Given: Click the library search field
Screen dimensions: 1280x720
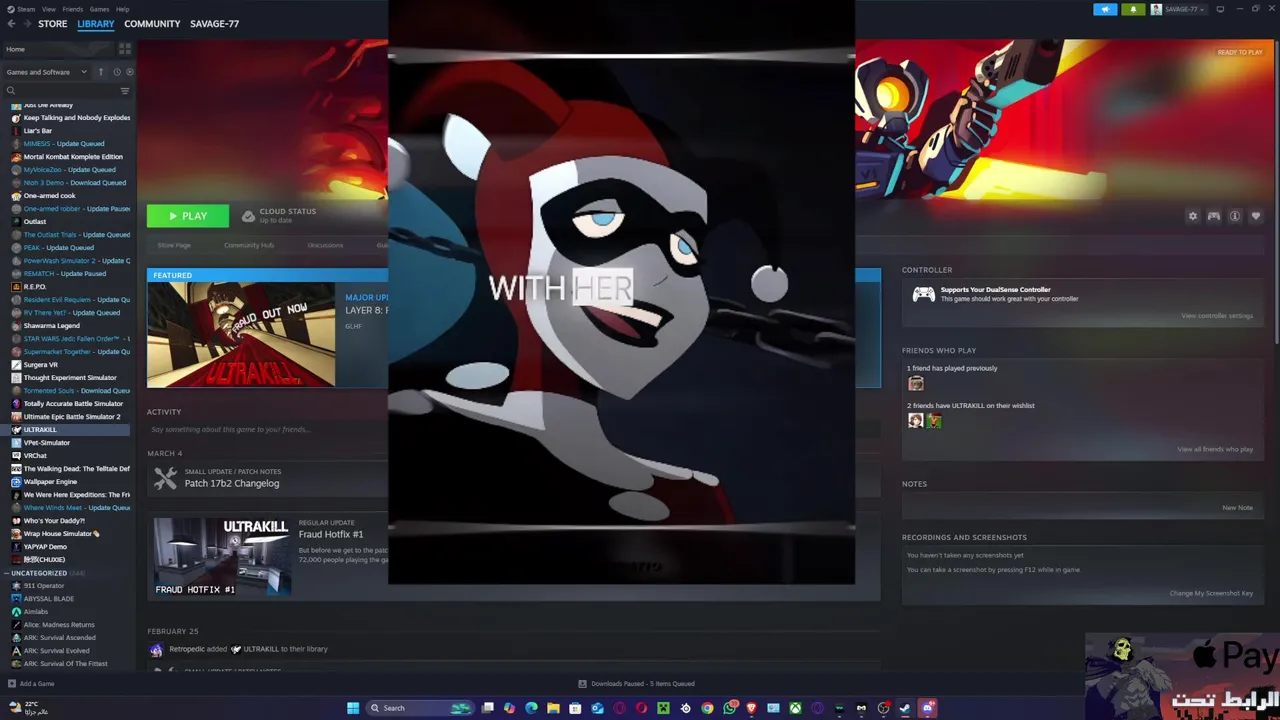Looking at the screenshot, I should pos(60,91).
